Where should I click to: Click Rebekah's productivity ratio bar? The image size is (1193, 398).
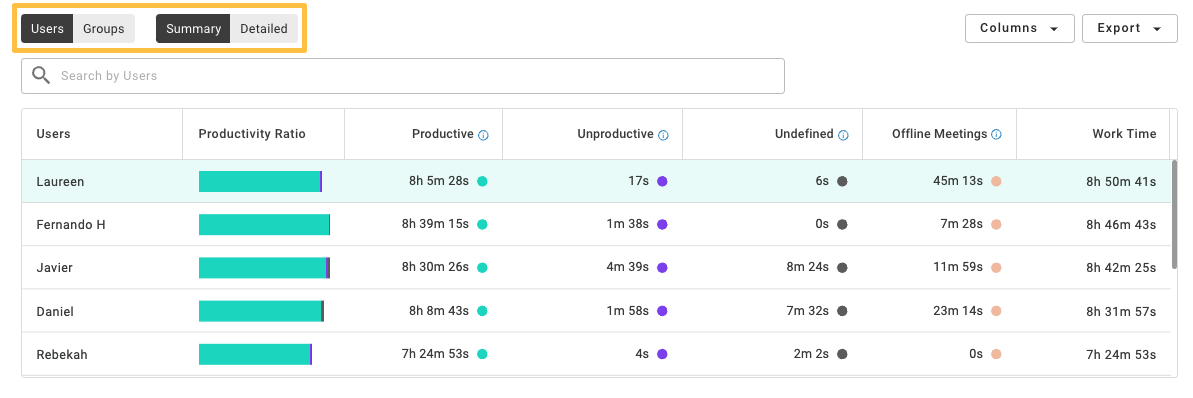click(256, 355)
